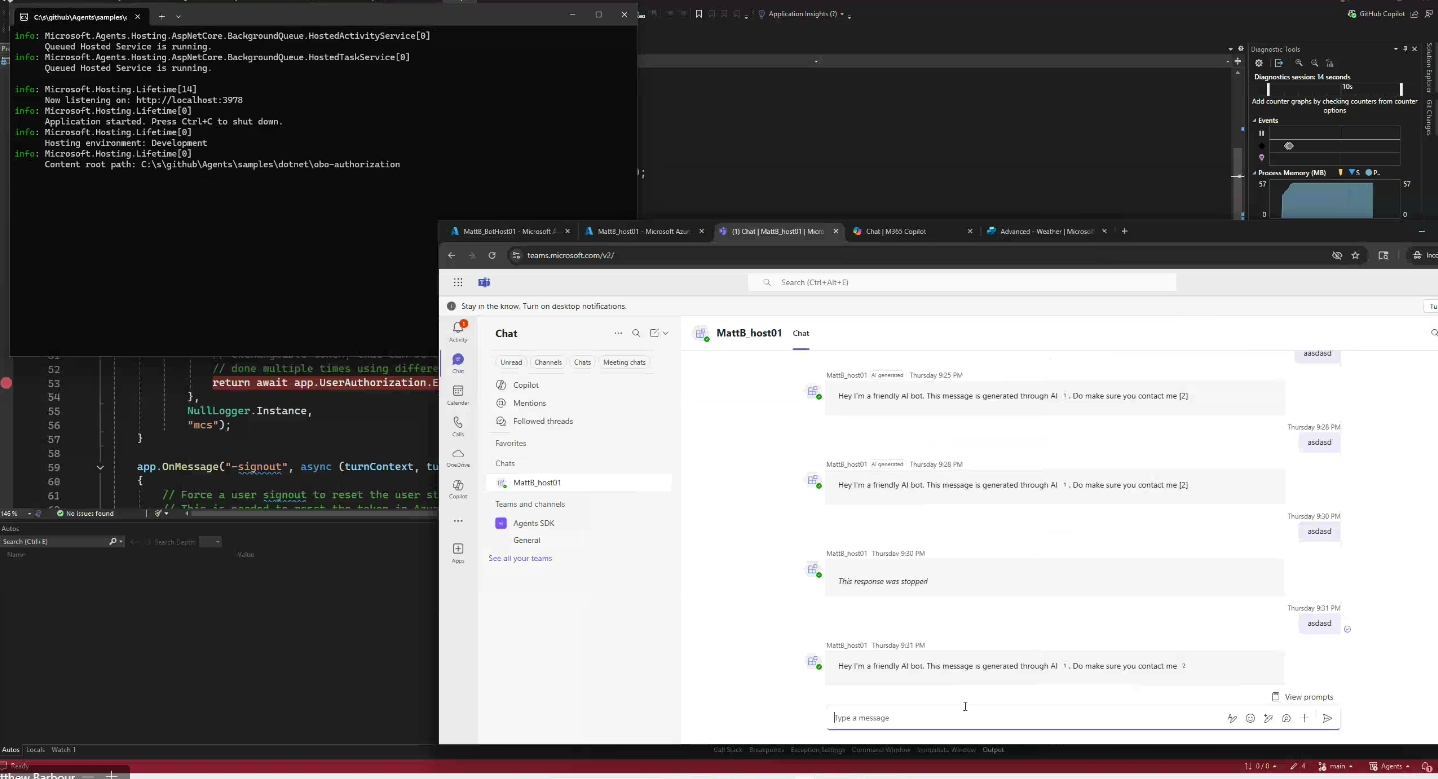Open the plus actions menu in the message box
The height and width of the screenshot is (779, 1438).
[1305, 718]
